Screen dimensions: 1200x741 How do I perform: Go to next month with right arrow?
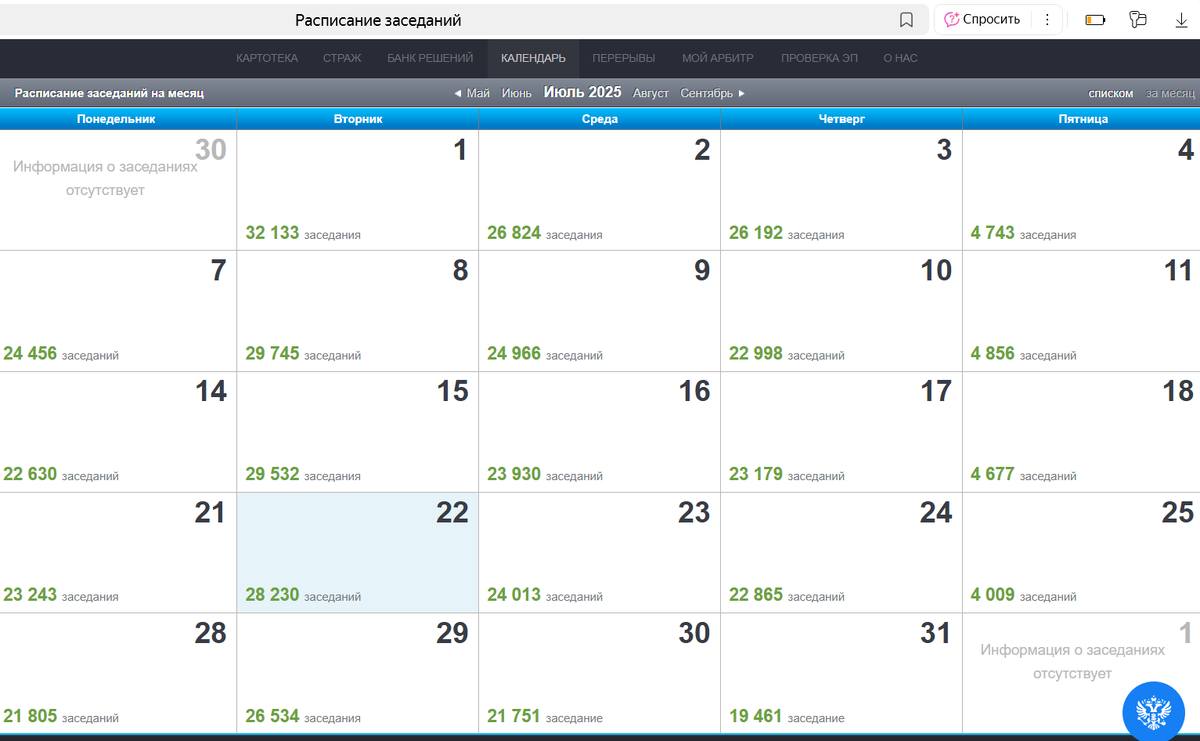[x=742, y=93]
